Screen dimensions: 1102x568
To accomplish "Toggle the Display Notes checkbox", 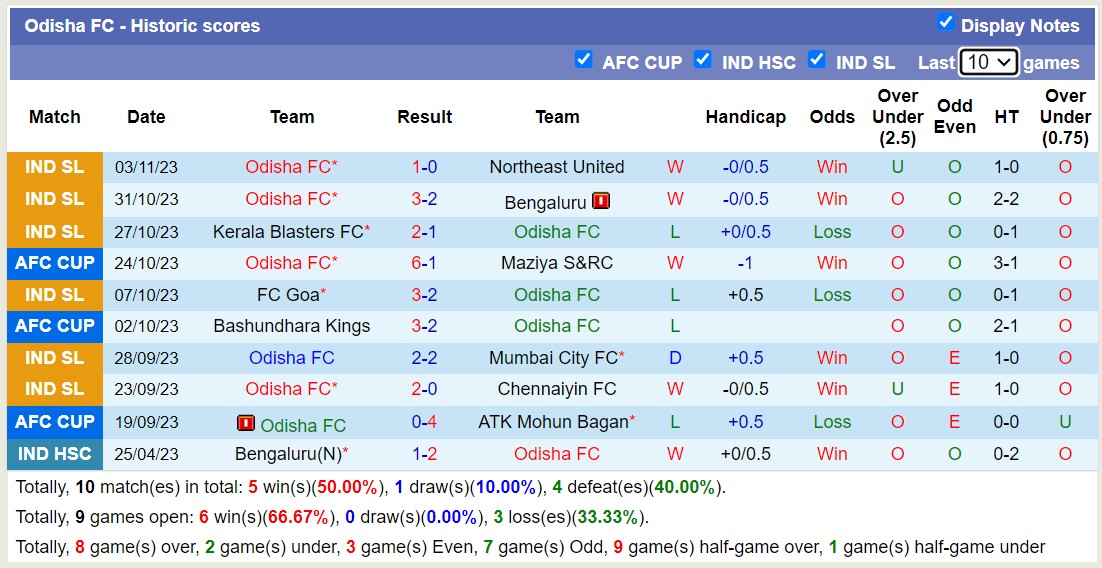I will [x=945, y=23].
